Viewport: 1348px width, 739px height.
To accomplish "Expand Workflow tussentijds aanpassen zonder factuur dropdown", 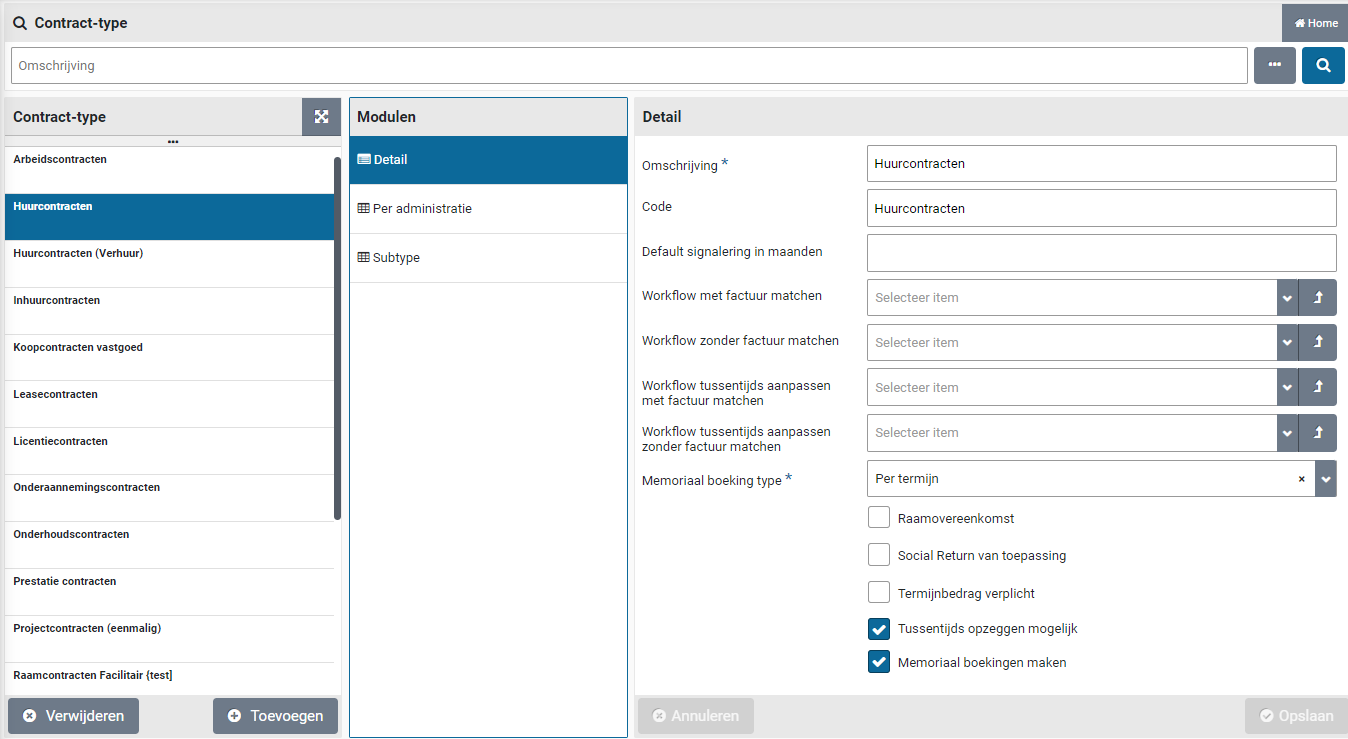I will [1286, 433].
